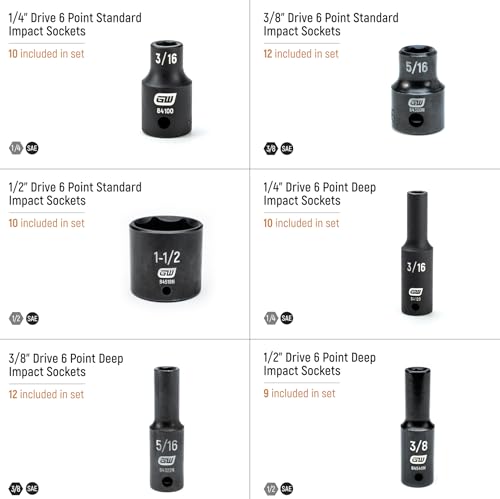Click the 1/2 hexagon icon under 1/2" standard sockets

click(x=16, y=319)
